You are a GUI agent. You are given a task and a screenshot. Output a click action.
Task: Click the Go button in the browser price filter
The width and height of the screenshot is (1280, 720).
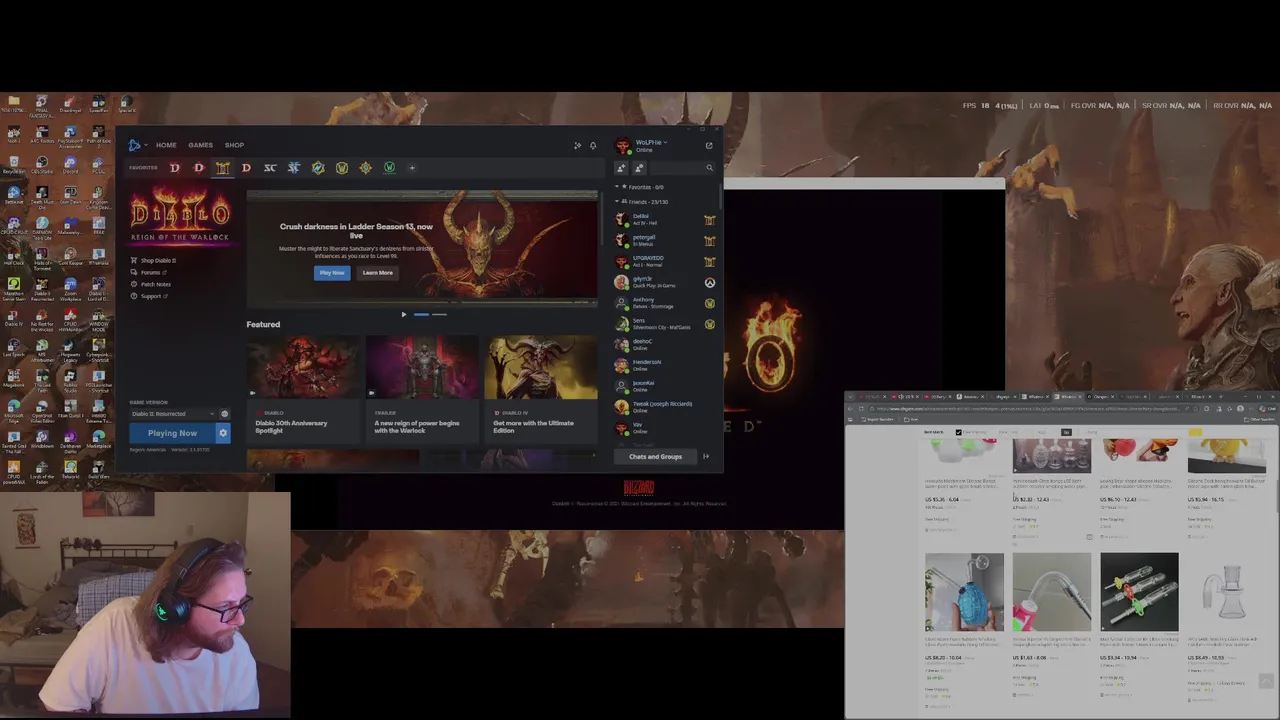coord(1066,432)
